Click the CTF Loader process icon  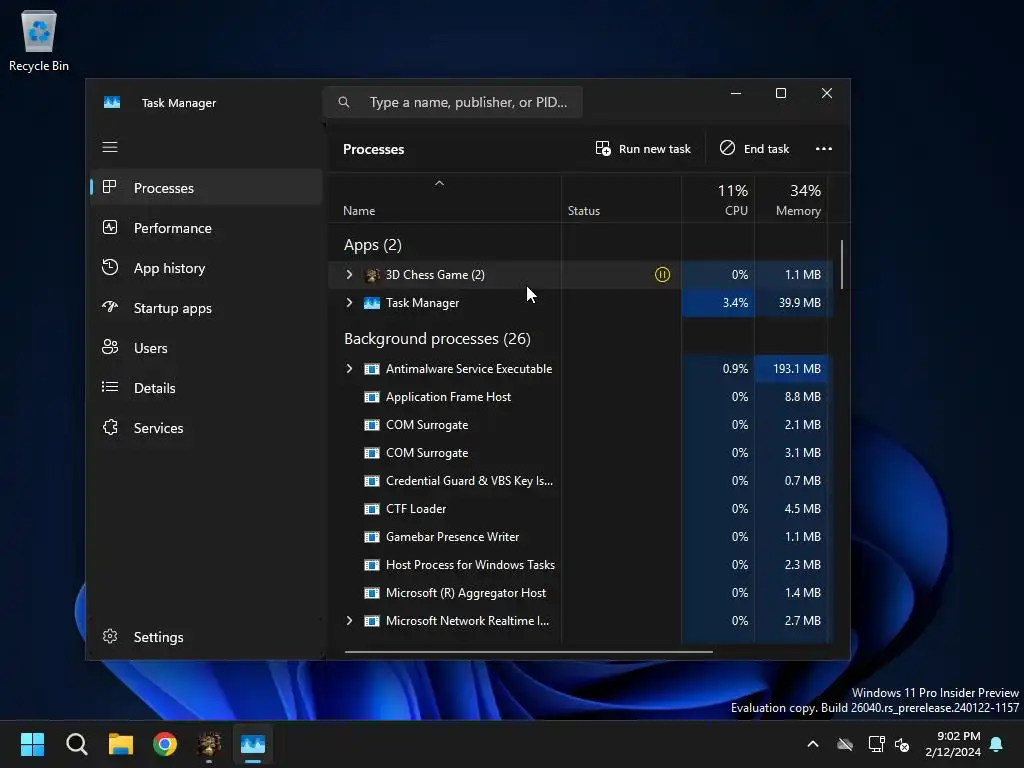point(372,509)
